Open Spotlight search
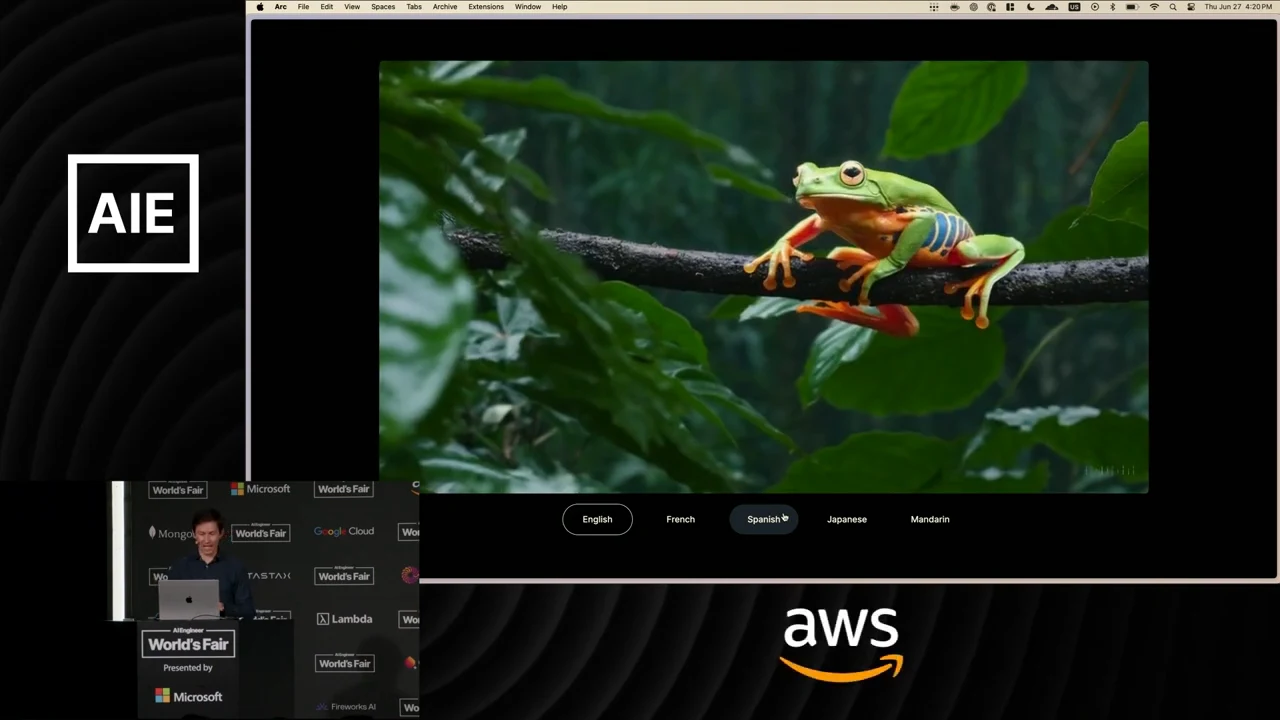1280x720 pixels. click(x=1173, y=7)
